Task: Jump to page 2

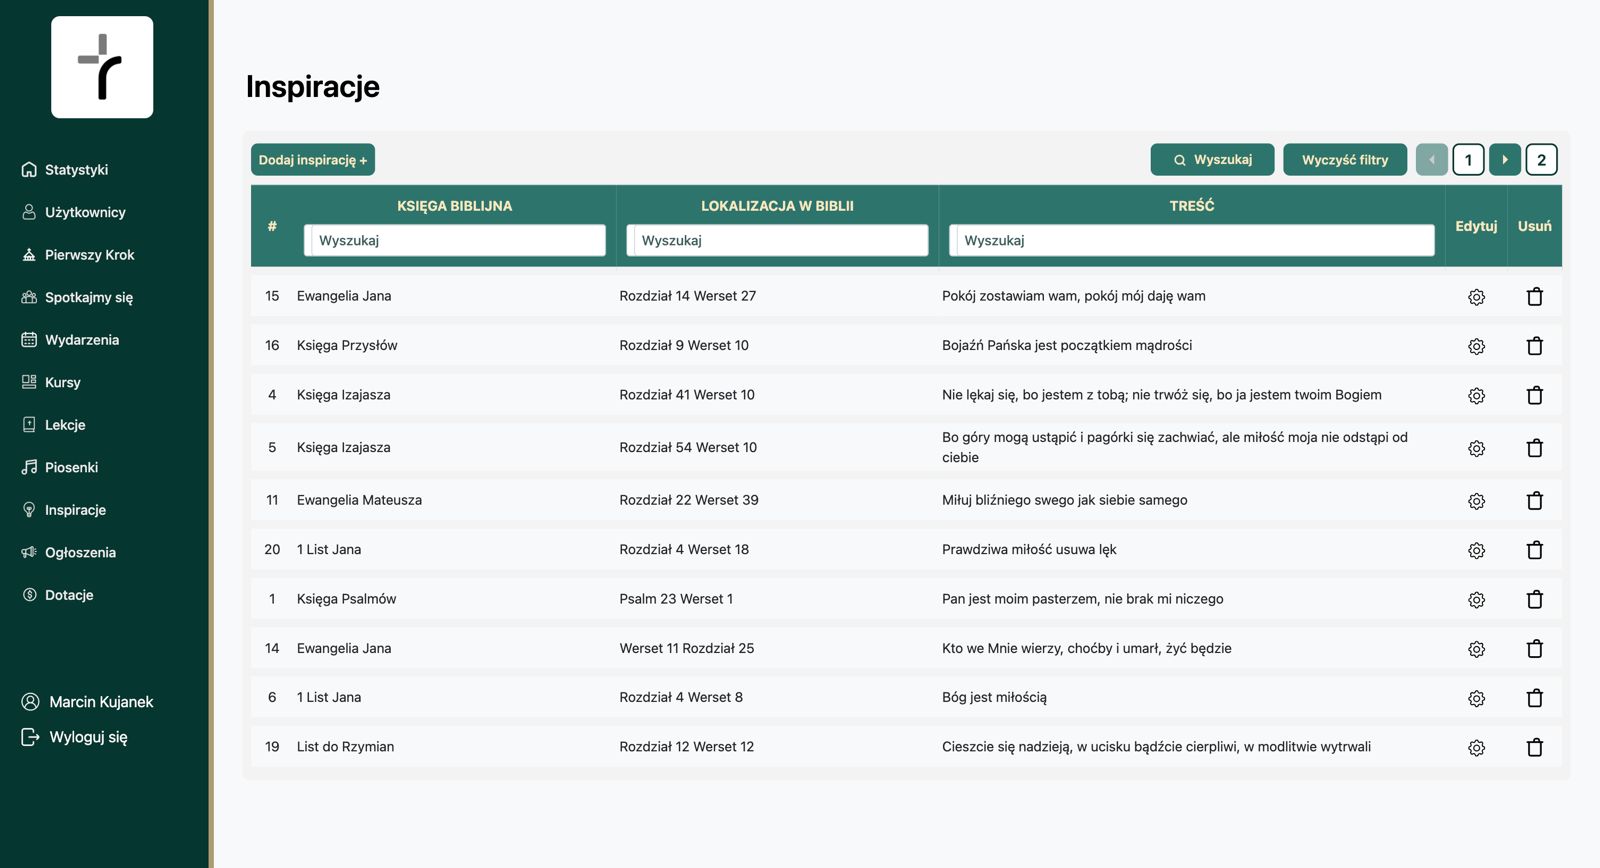Action: pyautogui.click(x=1541, y=160)
